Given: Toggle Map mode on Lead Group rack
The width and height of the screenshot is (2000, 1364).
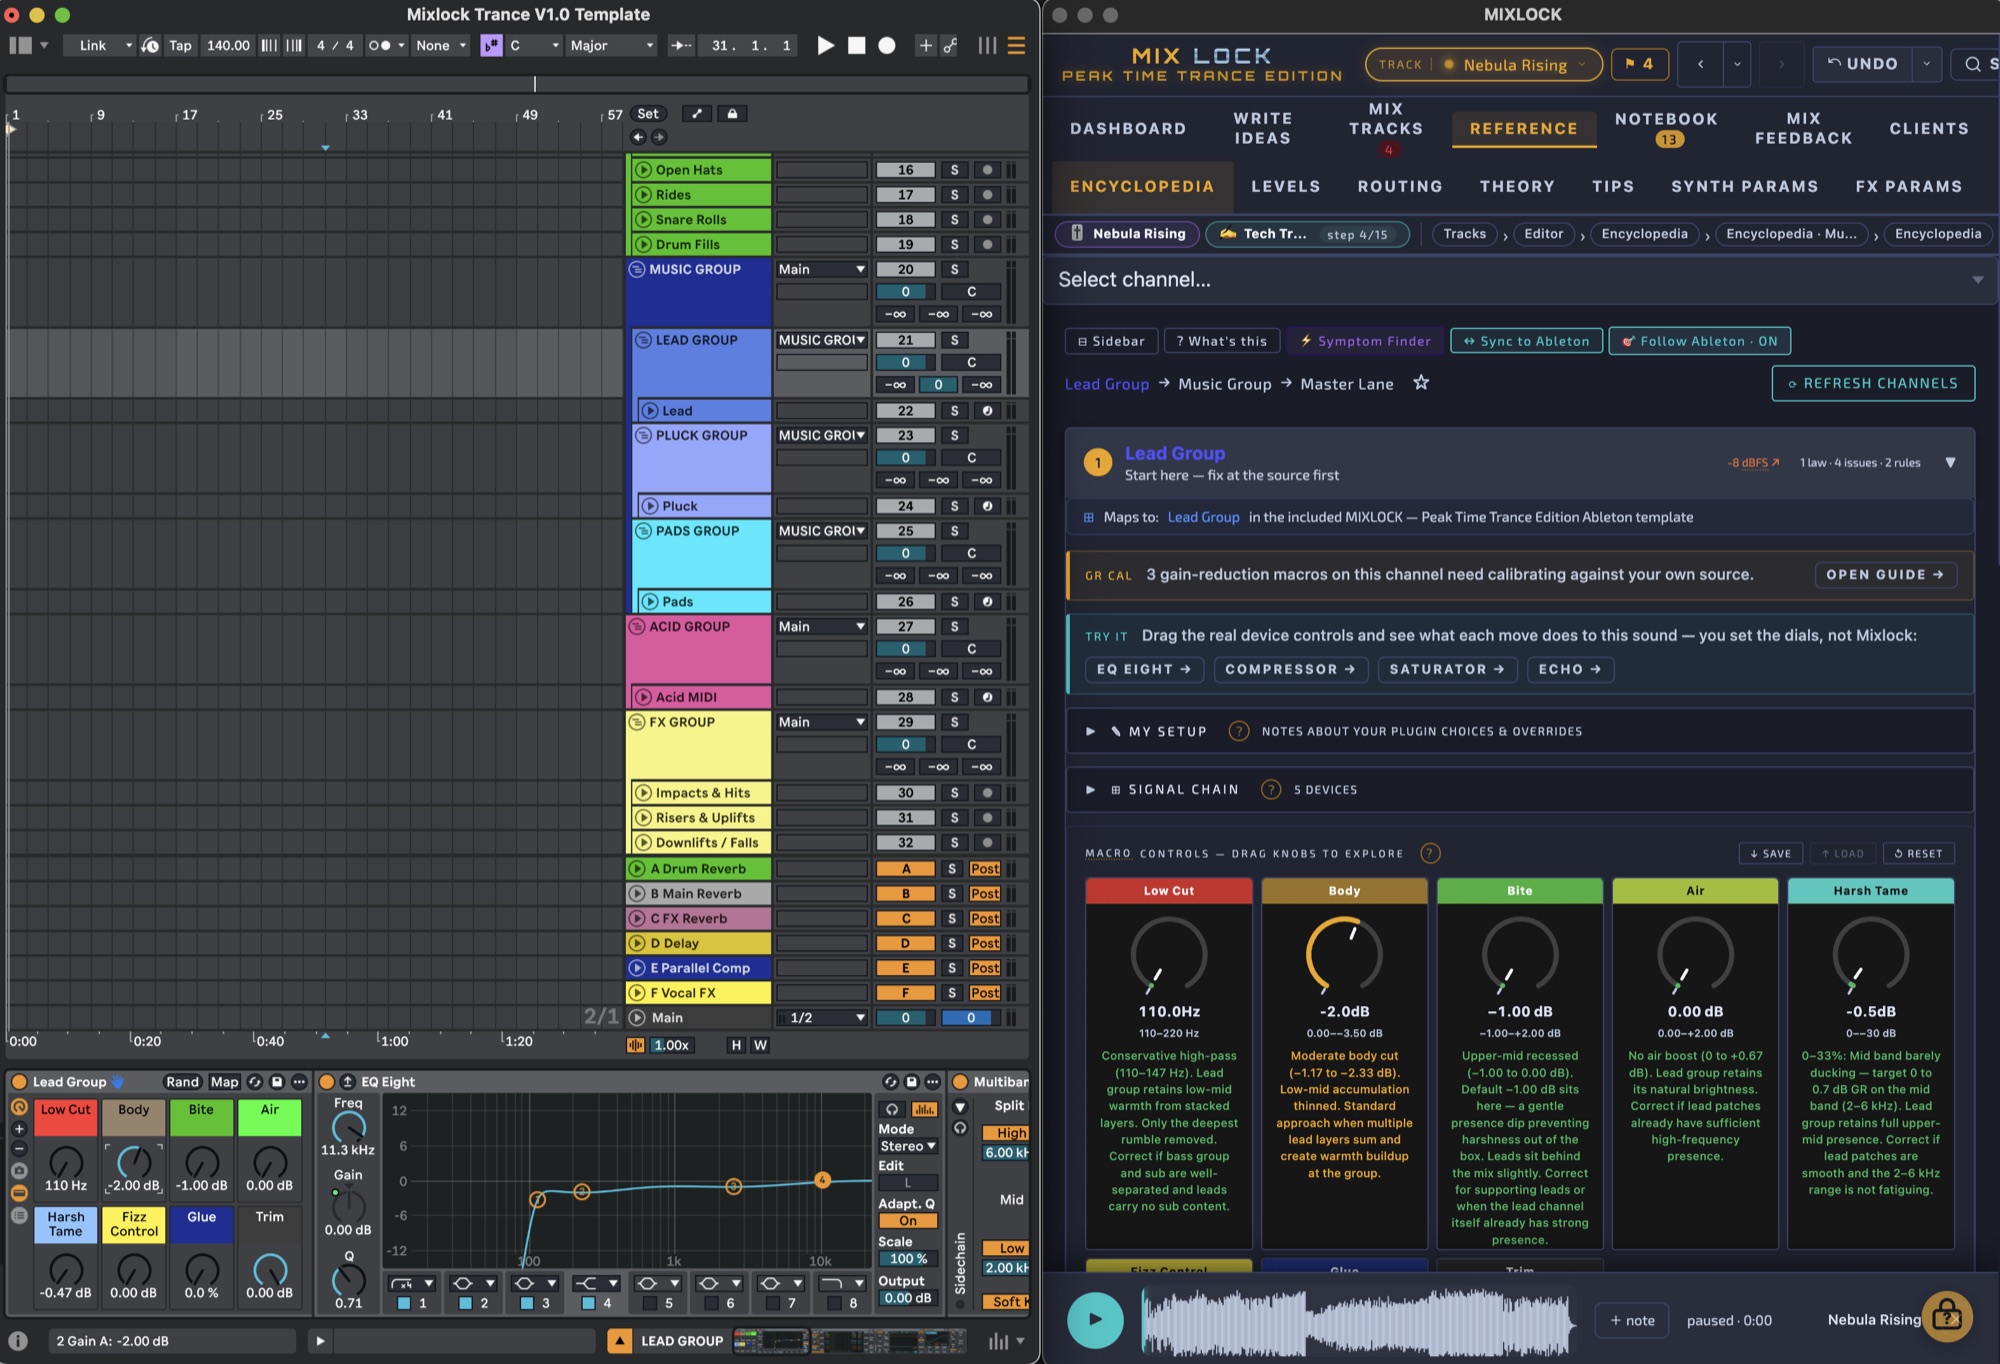Looking at the screenshot, I should [224, 1082].
